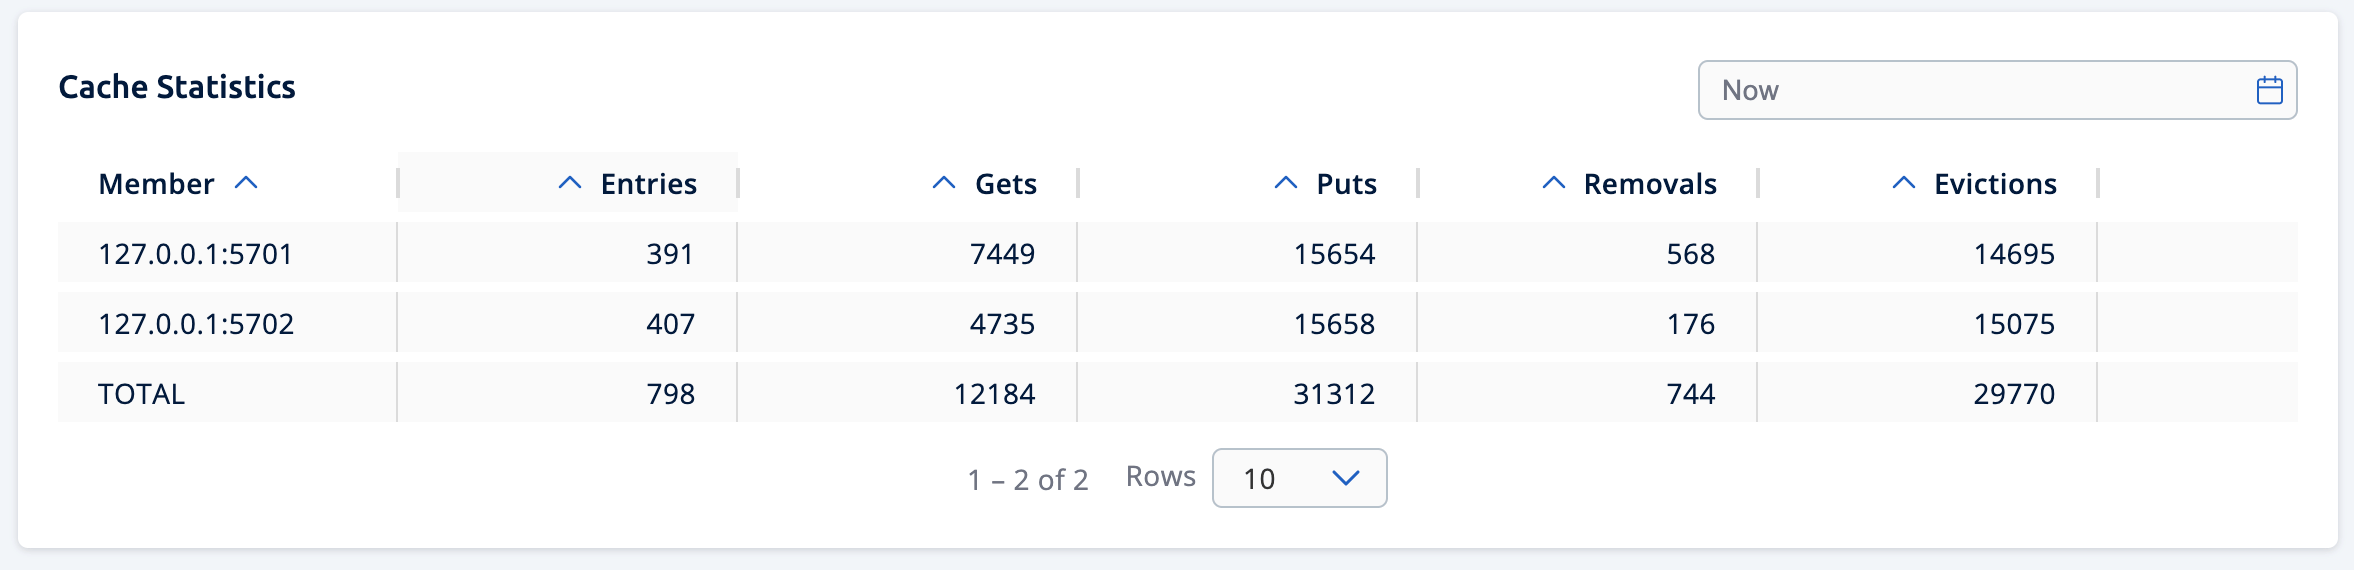This screenshot has height=570, width=2354.
Task: Sort by the Removals column header
Action: click(x=1650, y=184)
